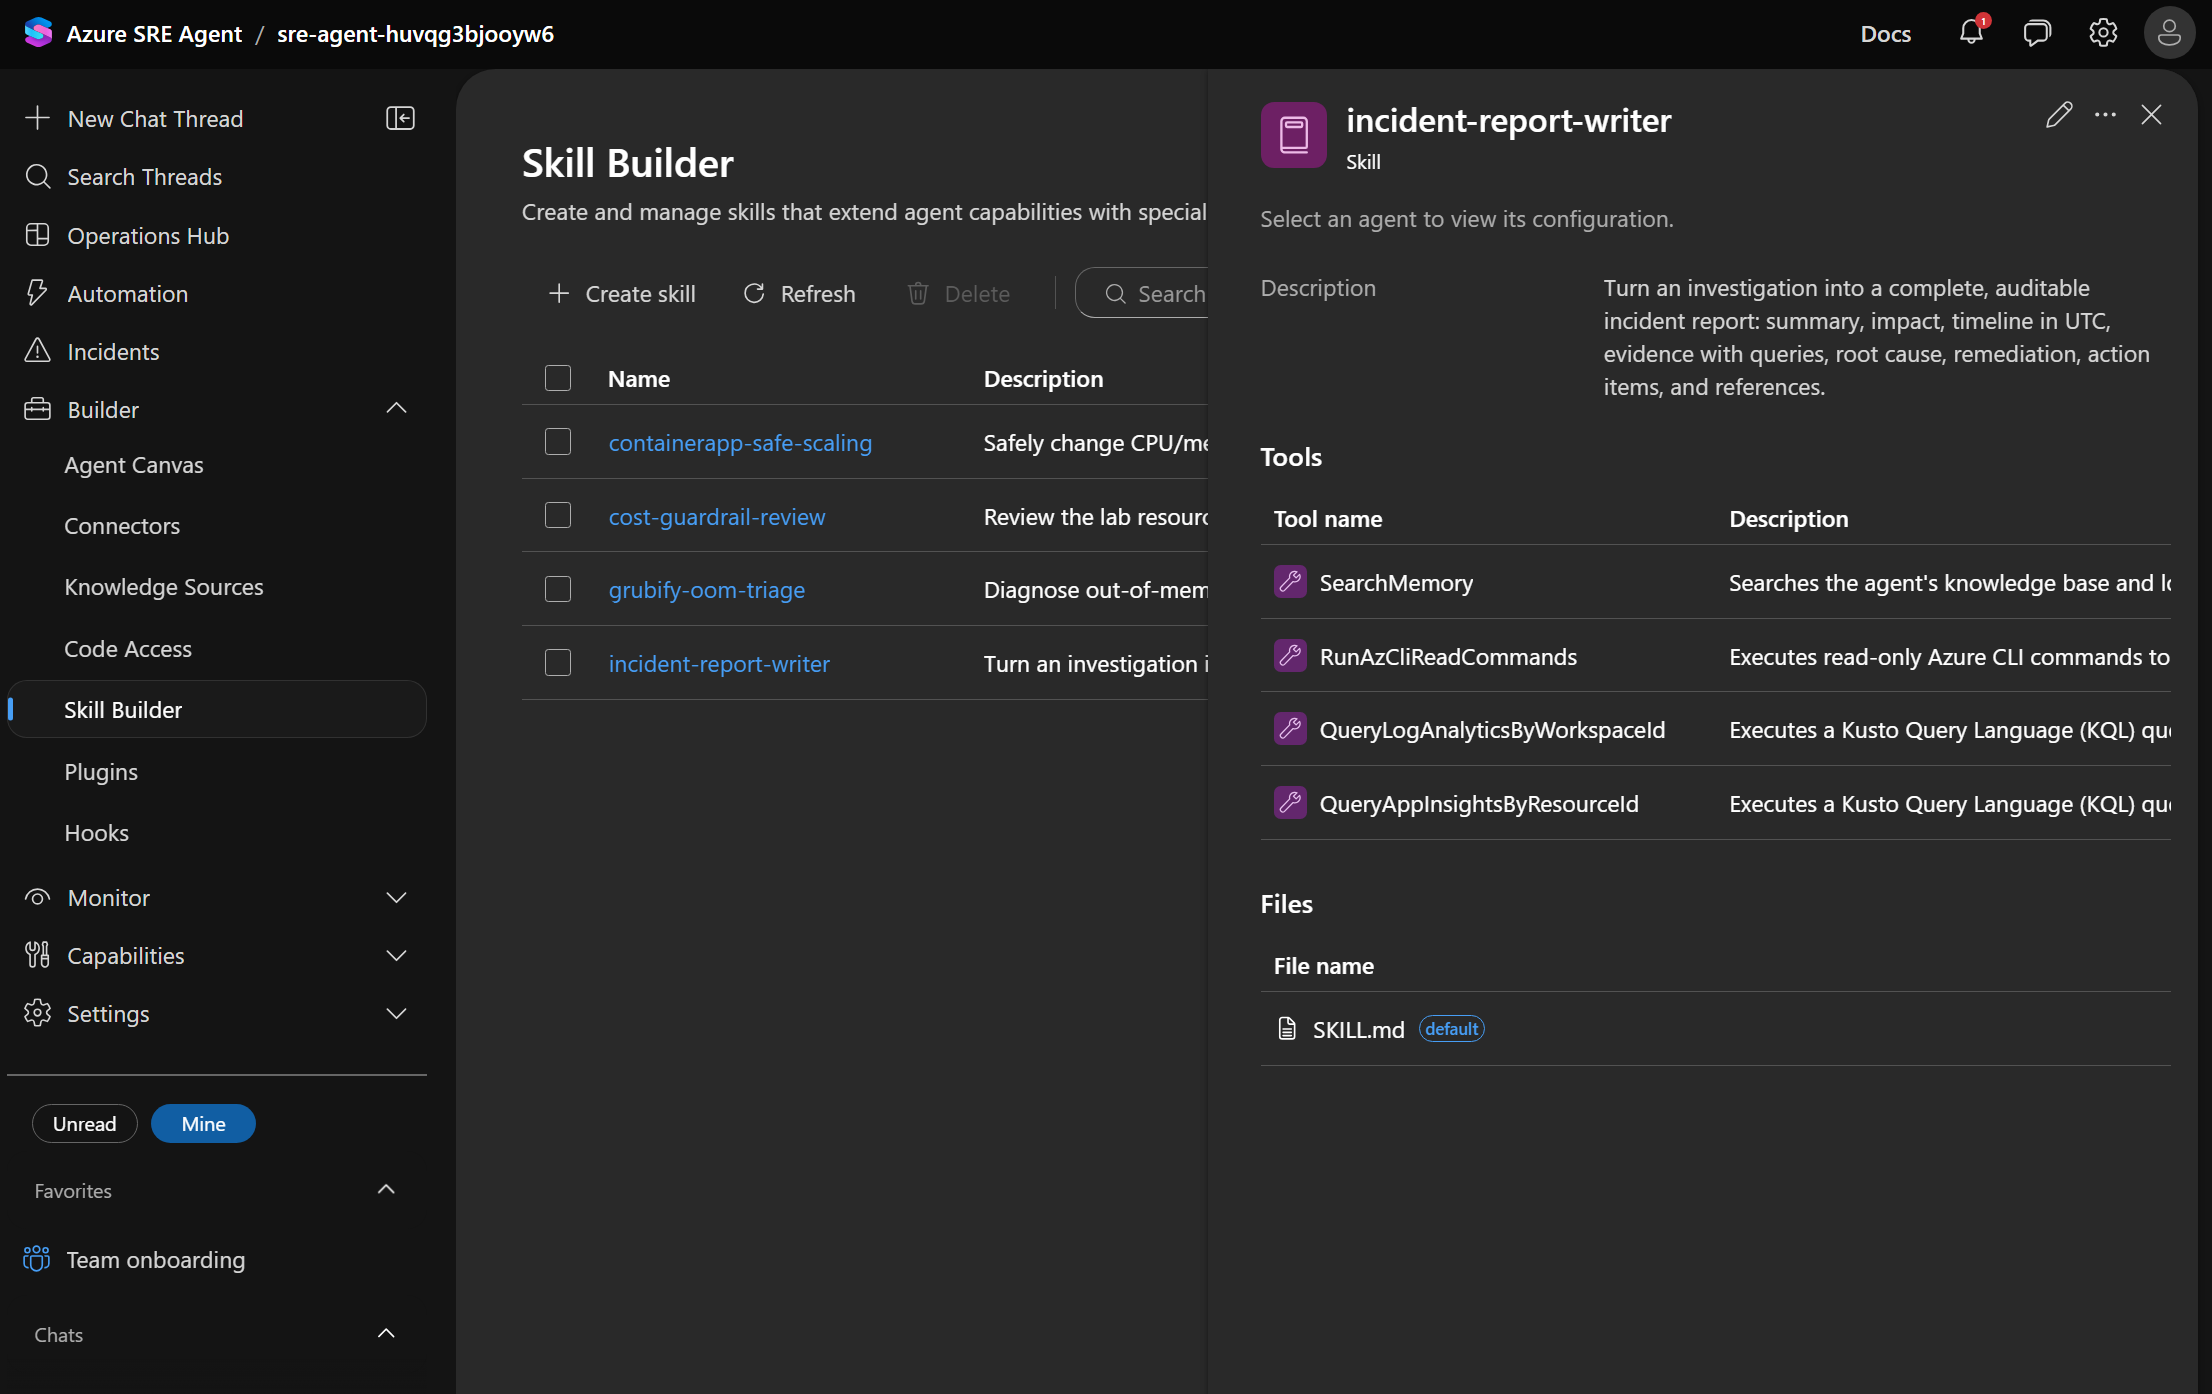
Task: Click the Create skill button
Action: click(622, 293)
